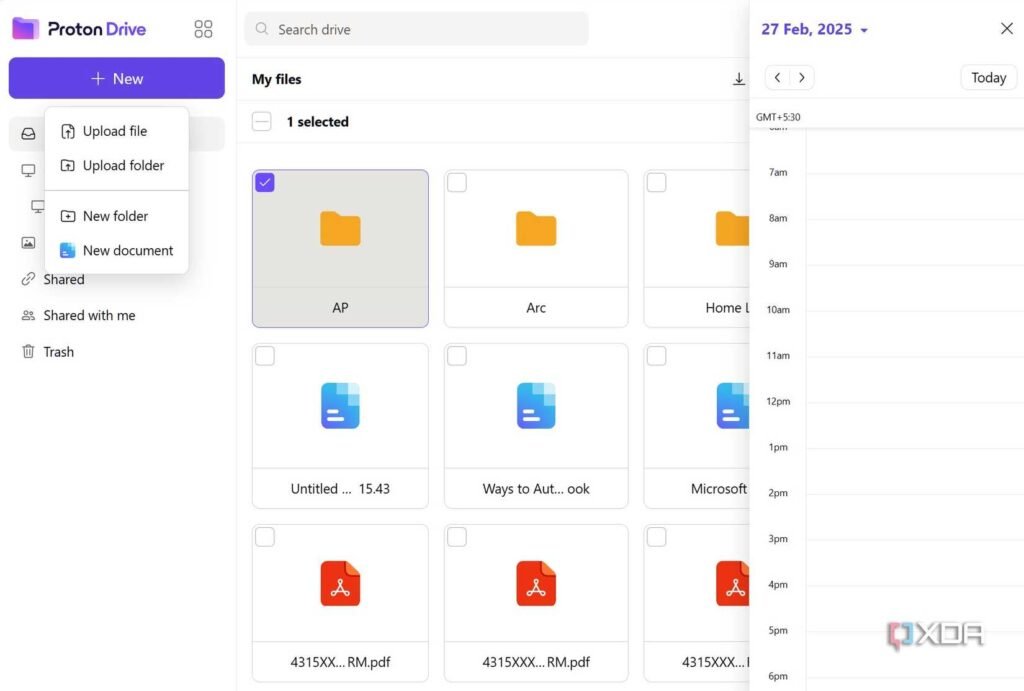The height and width of the screenshot is (691, 1024).
Task: Check the Untitled 15.43 document checkbox
Action: tap(265, 357)
